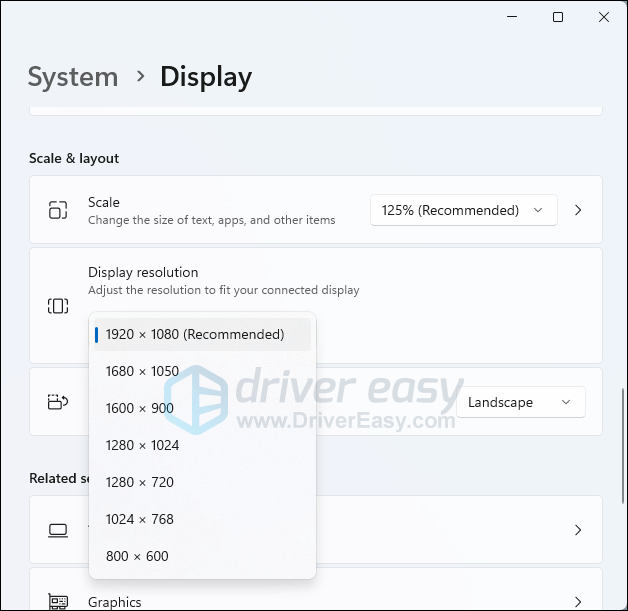The height and width of the screenshot is (611, 628).
Task: Set resolution to 1280 × 720
Action: 139,482
